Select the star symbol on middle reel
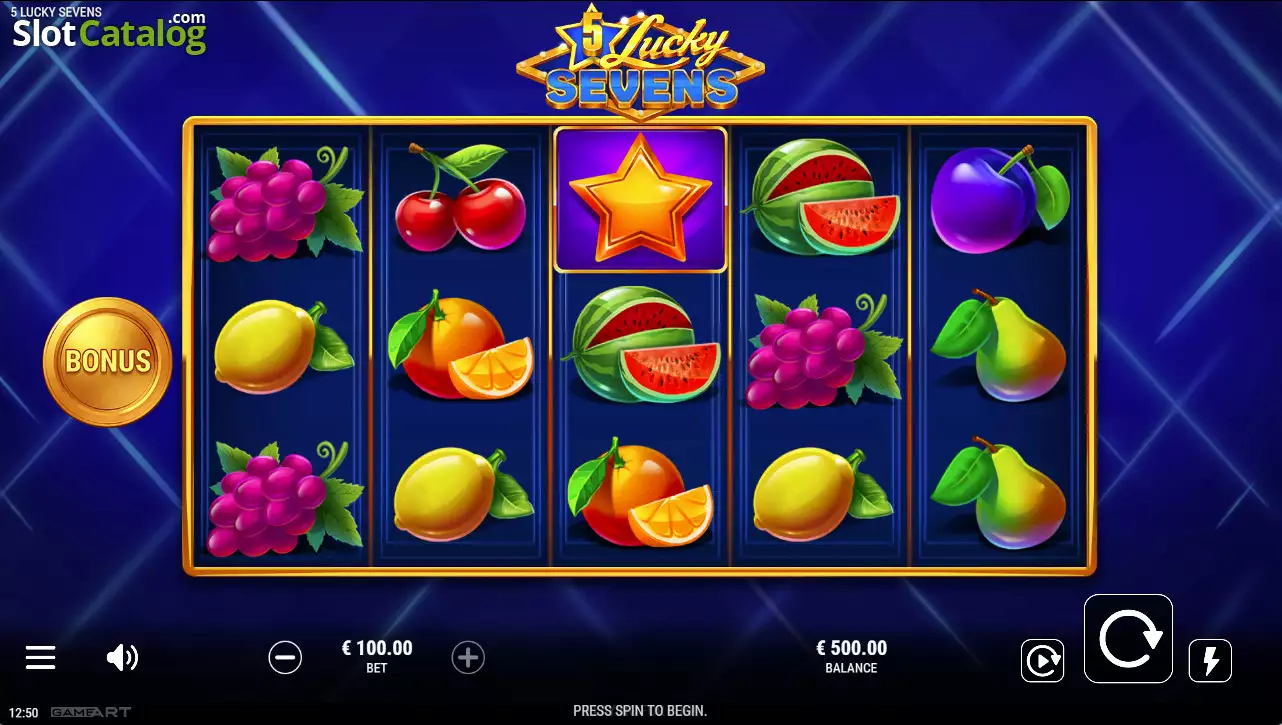 pyautogui.click(x=640, y=200)
